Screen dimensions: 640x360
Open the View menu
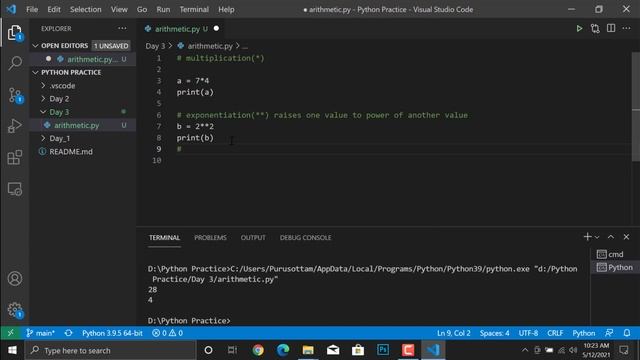pos(119,9)
